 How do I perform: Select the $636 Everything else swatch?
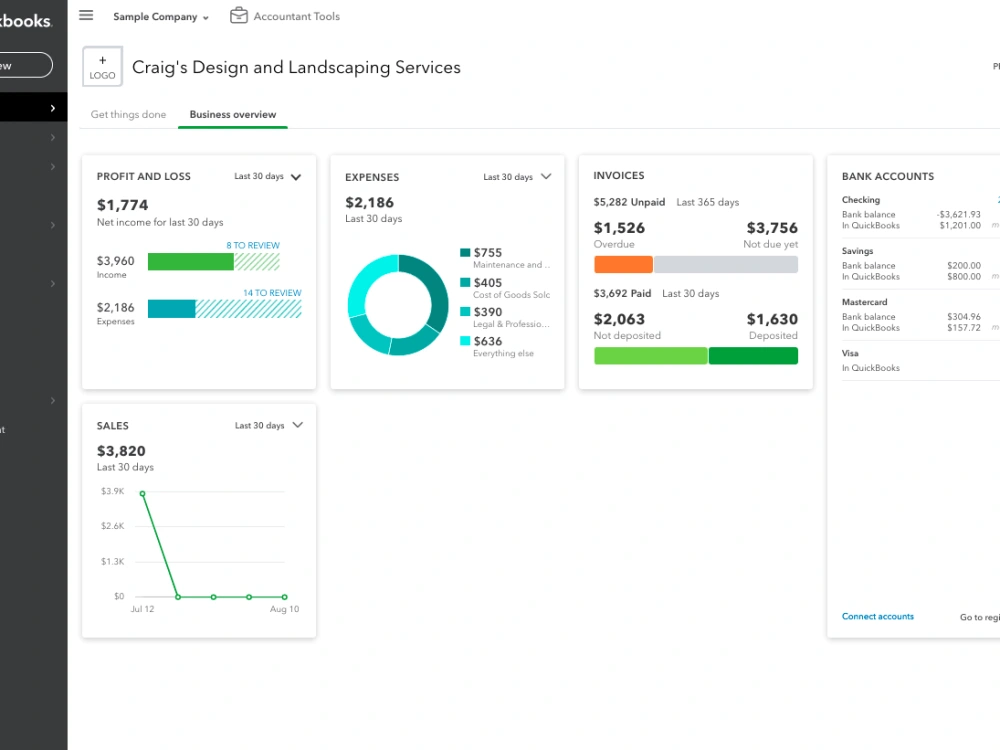point(465,341)
